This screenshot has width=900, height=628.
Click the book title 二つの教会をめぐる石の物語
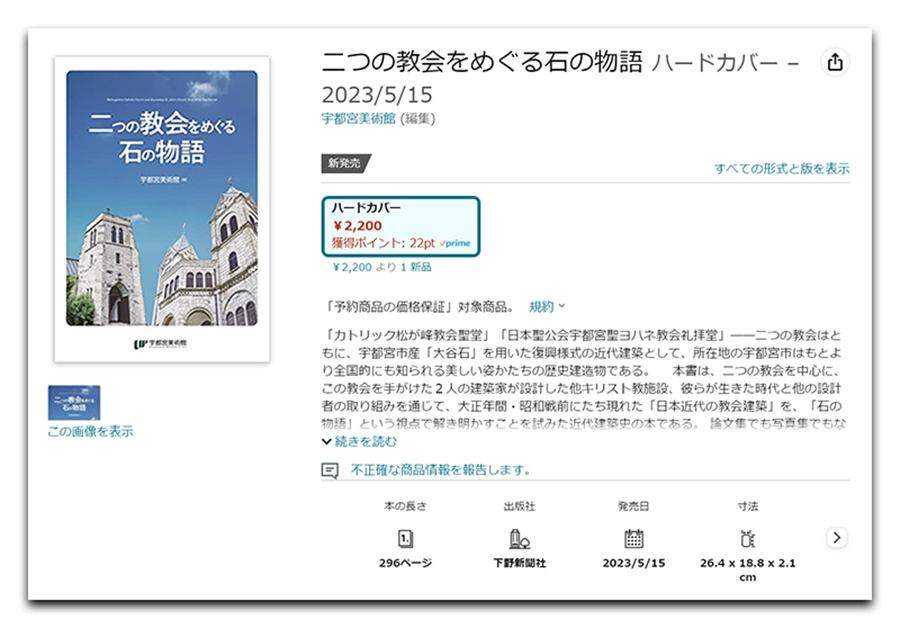tap(482, 61)
